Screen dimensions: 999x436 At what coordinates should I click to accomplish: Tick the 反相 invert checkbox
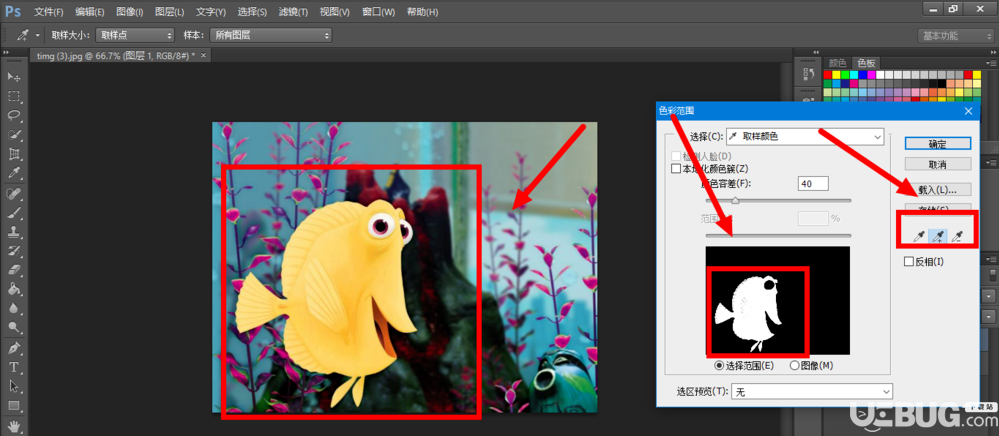(909, 261)
